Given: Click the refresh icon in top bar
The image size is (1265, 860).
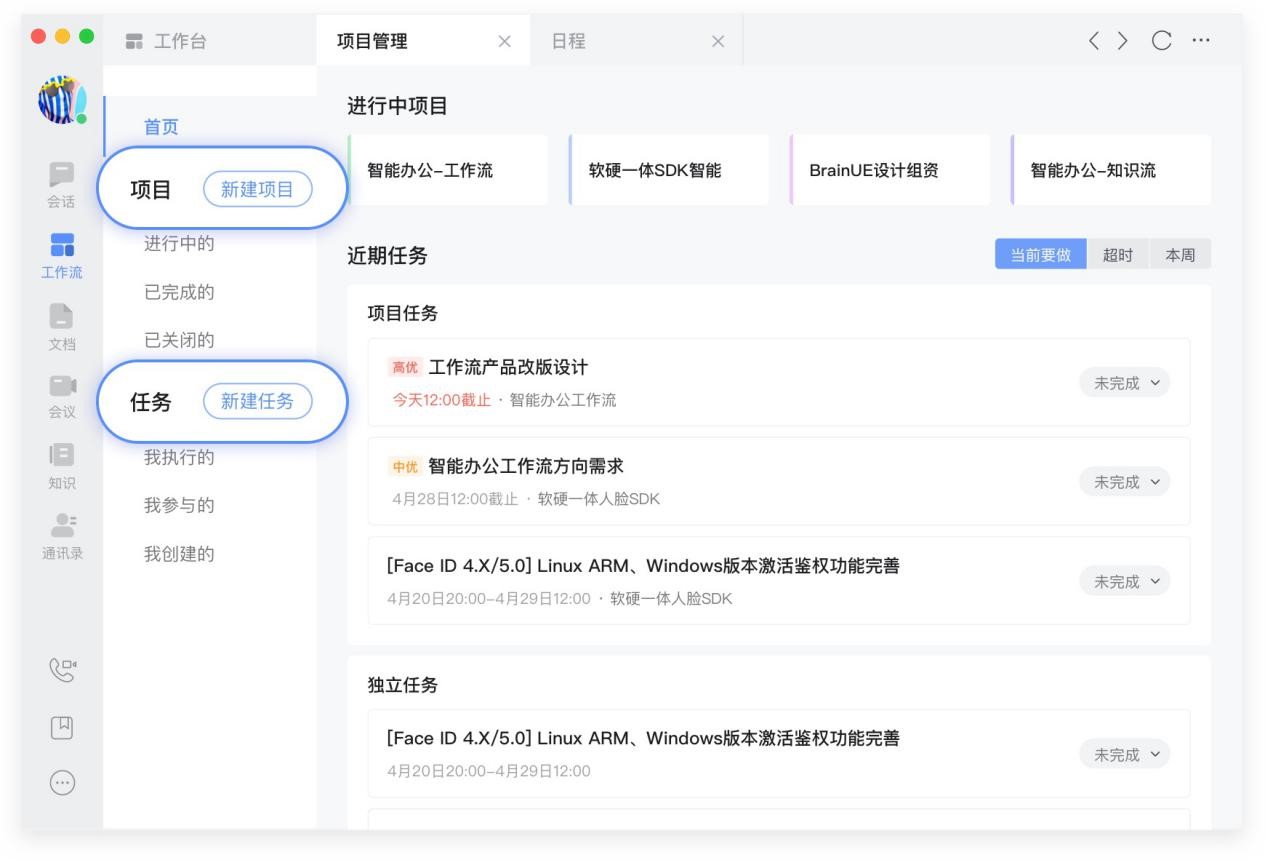Looking at the screenshot, I should pyautogui.click(x=1161, y=41).
